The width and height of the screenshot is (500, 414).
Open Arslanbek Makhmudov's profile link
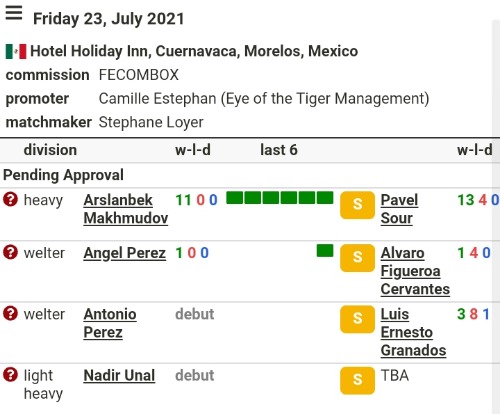tap(126, 209)
